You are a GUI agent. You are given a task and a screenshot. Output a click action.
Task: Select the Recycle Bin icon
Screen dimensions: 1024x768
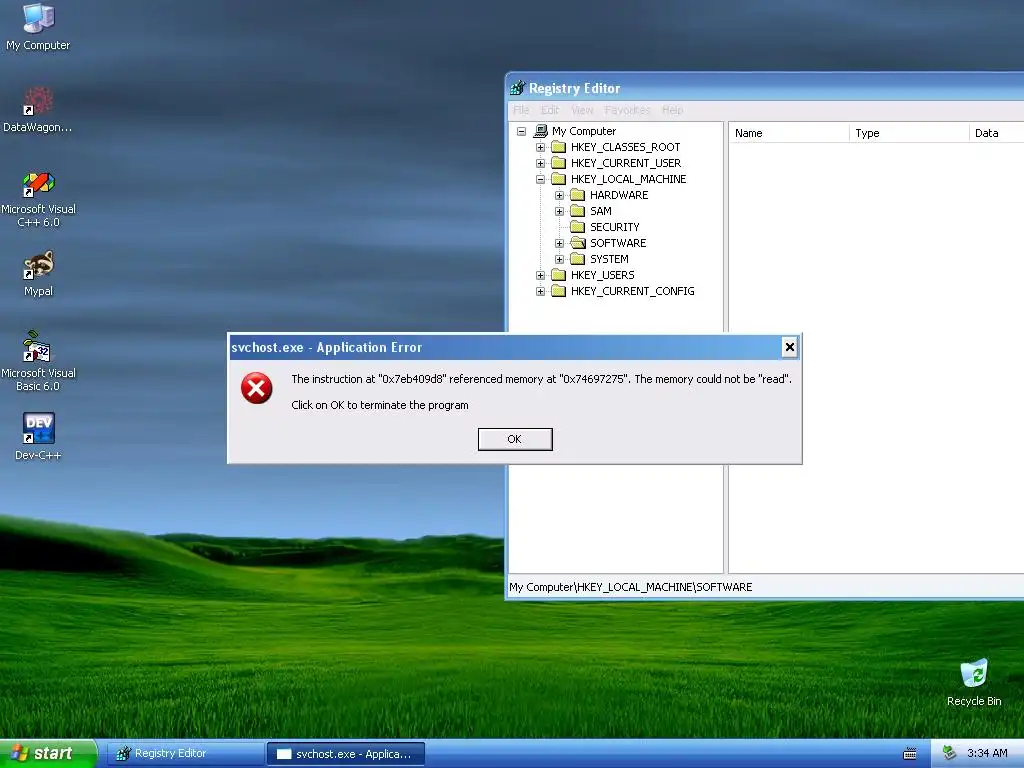click(974, 674)
